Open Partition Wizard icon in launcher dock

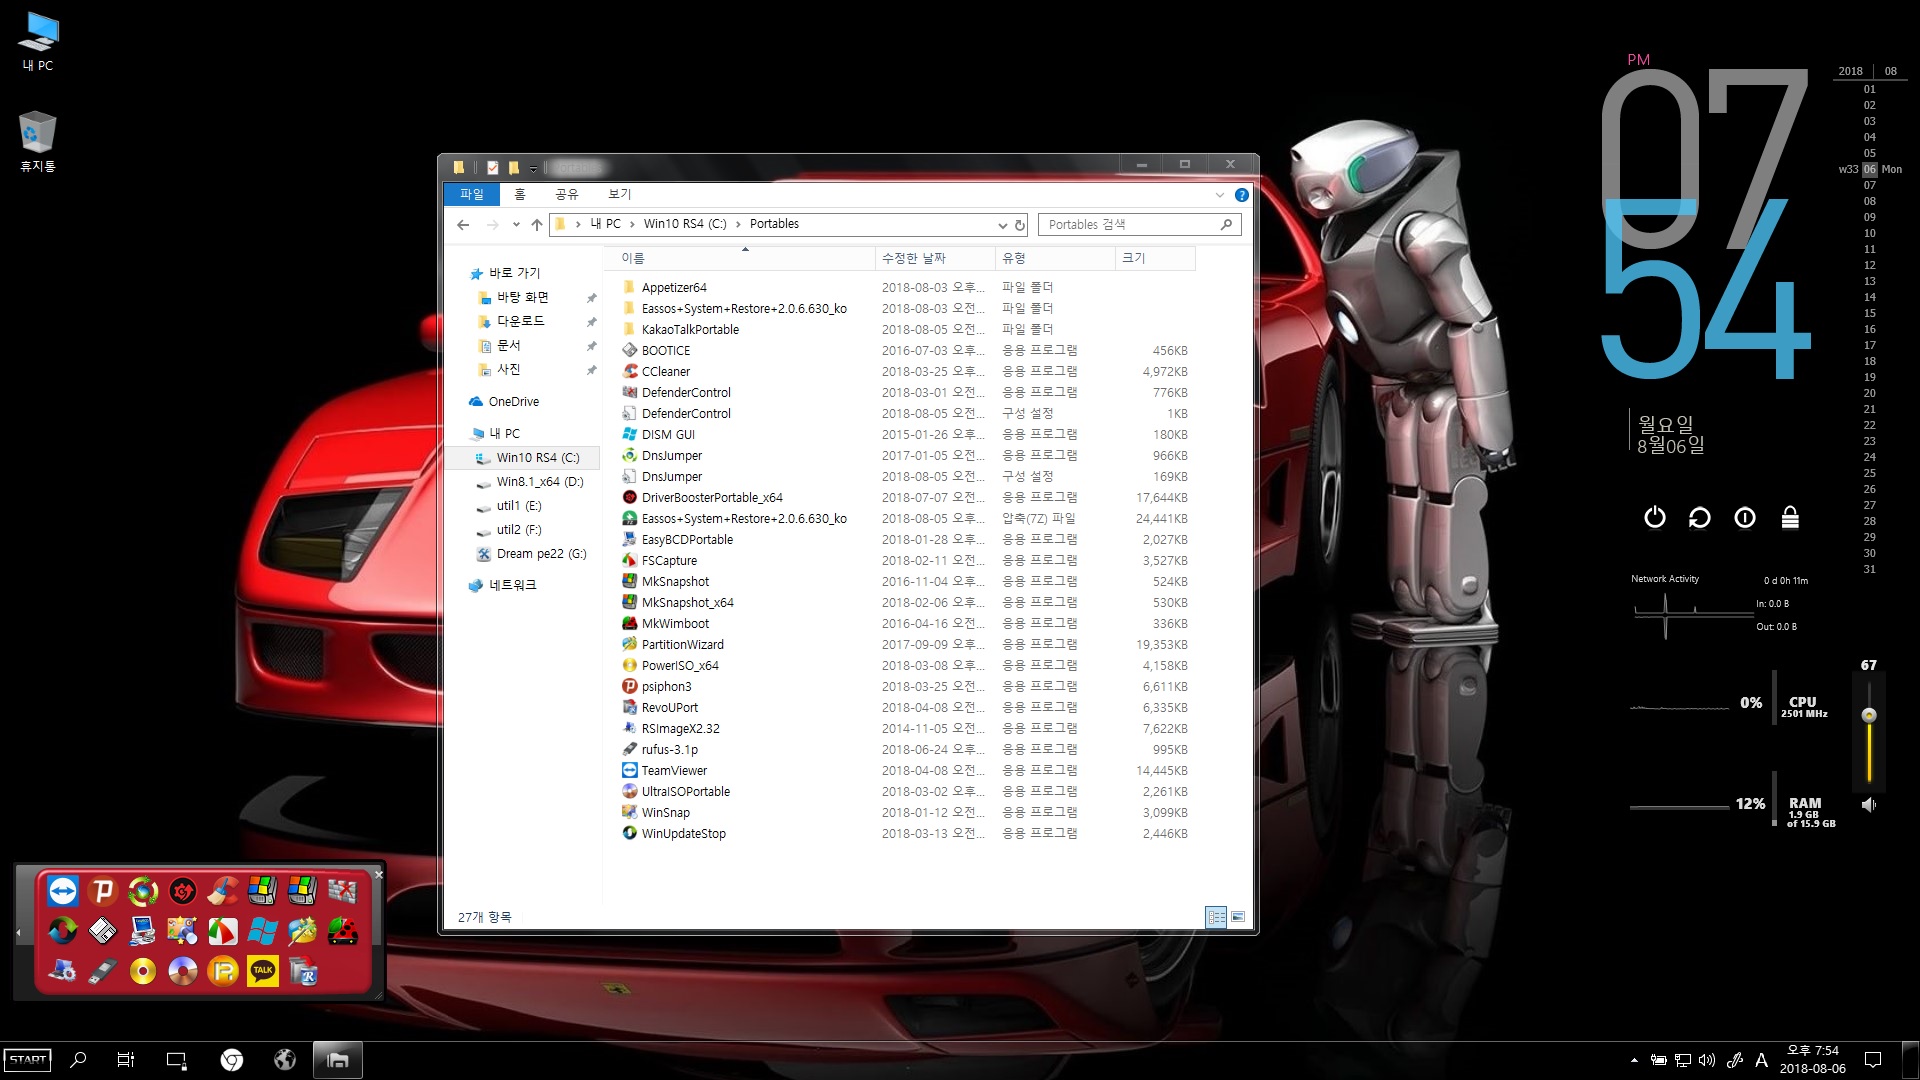point(303,931)
